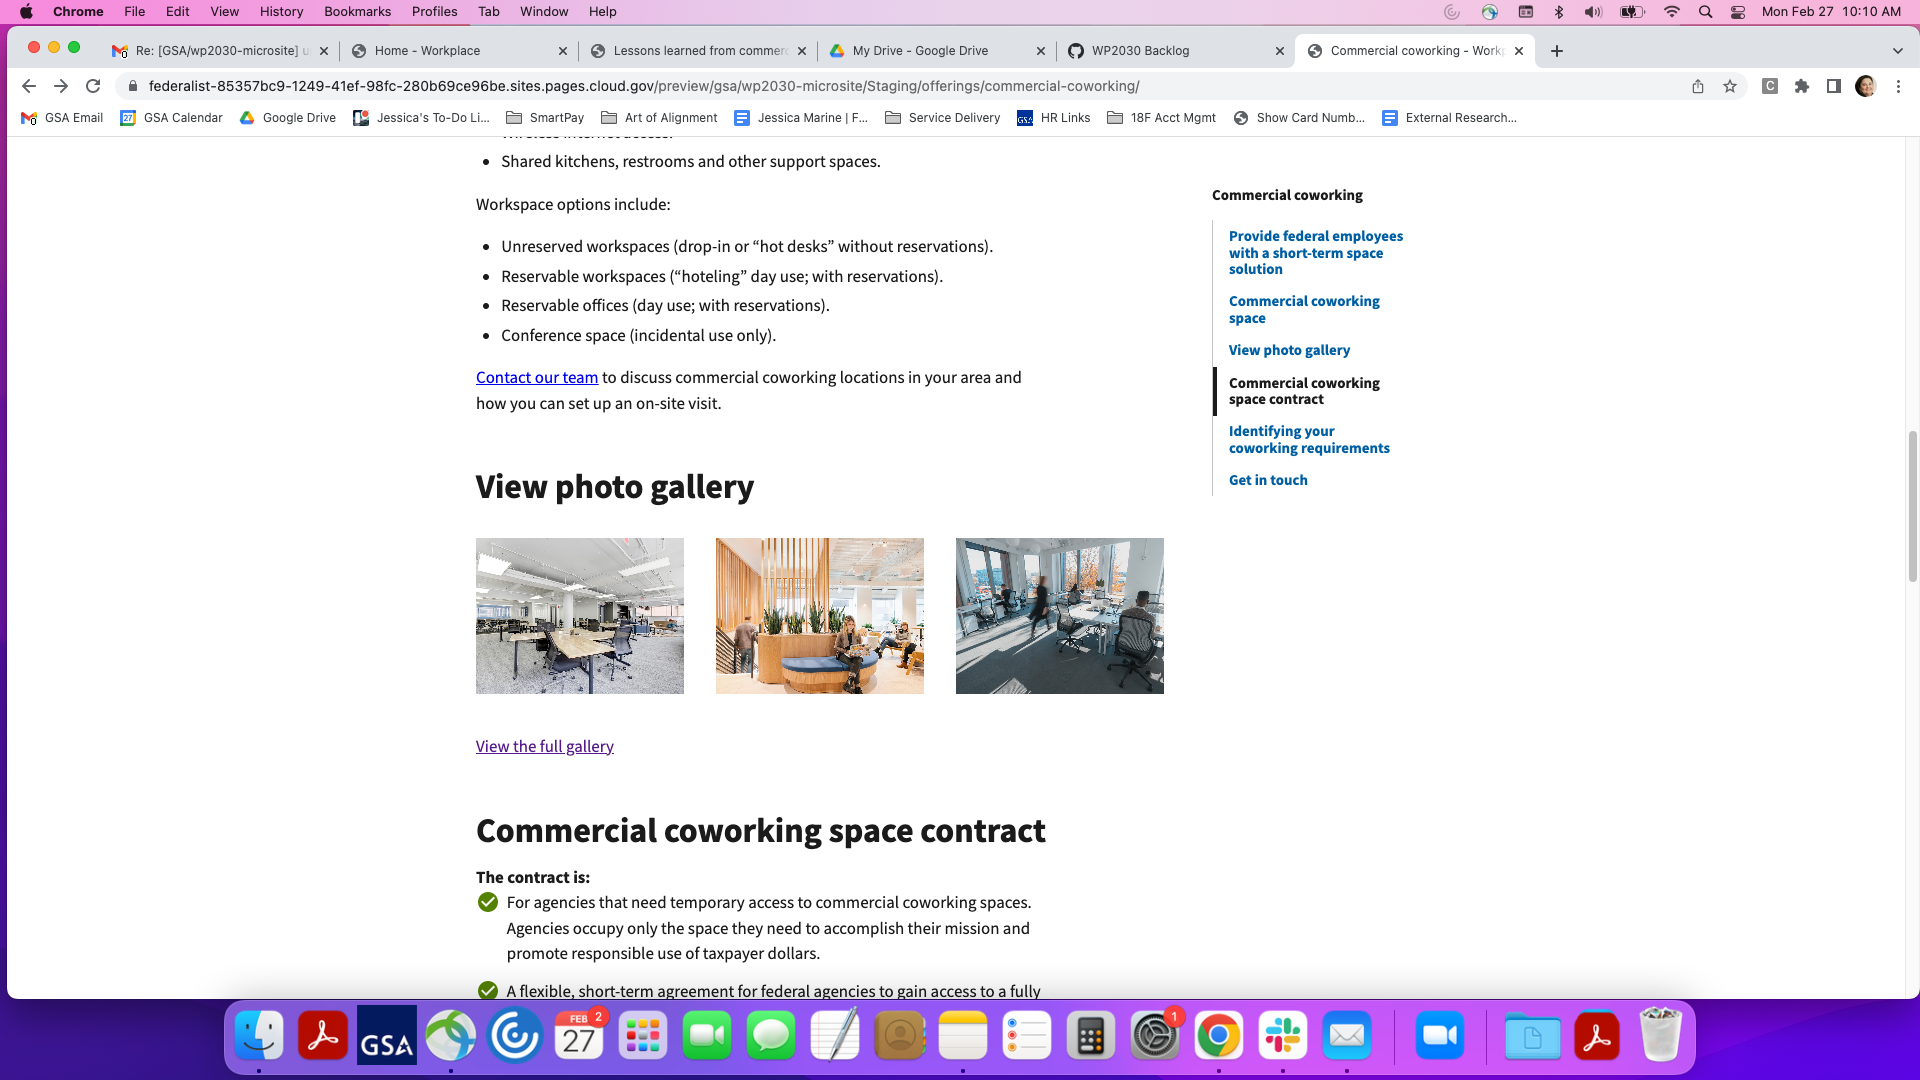Open the History menu
Image resolution: width=1920 pixels, height=1080 pixels.
pyautogui.click(x=281, y=11)
